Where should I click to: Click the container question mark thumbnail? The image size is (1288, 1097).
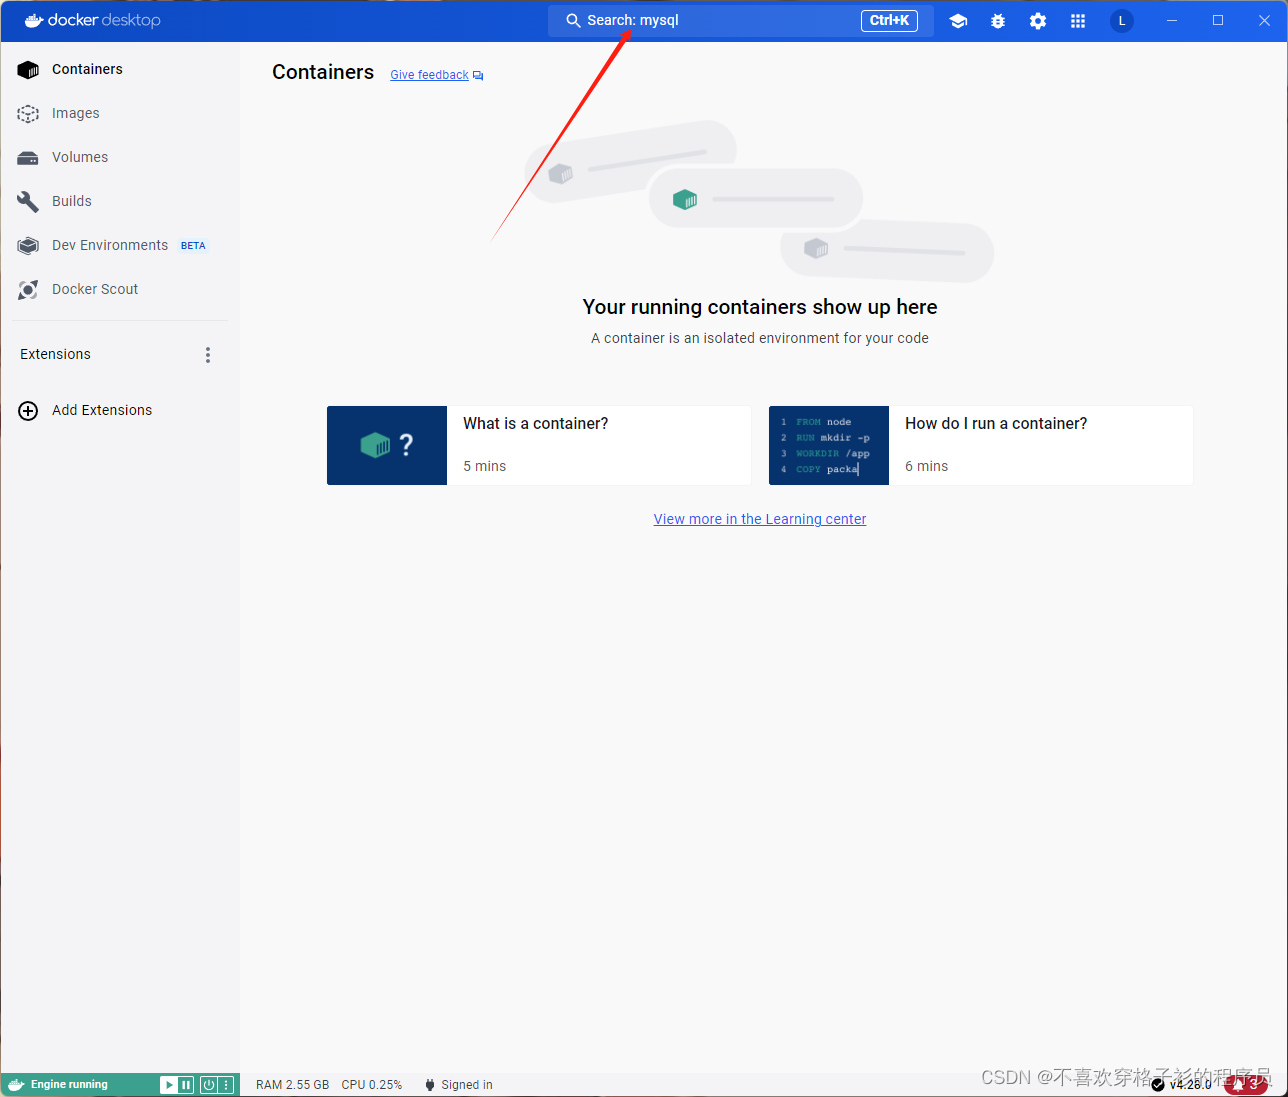(387, 445)
